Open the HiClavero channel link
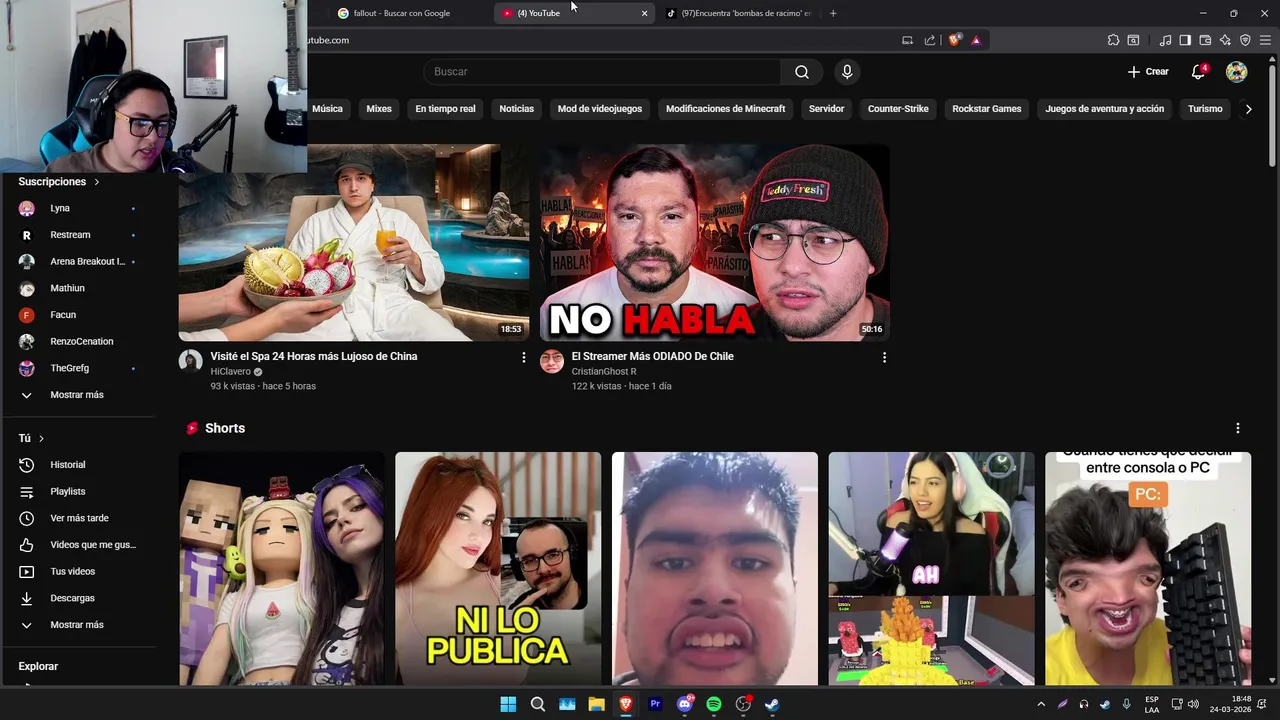This screenshot has width=1280, height=720. point(230,372)
